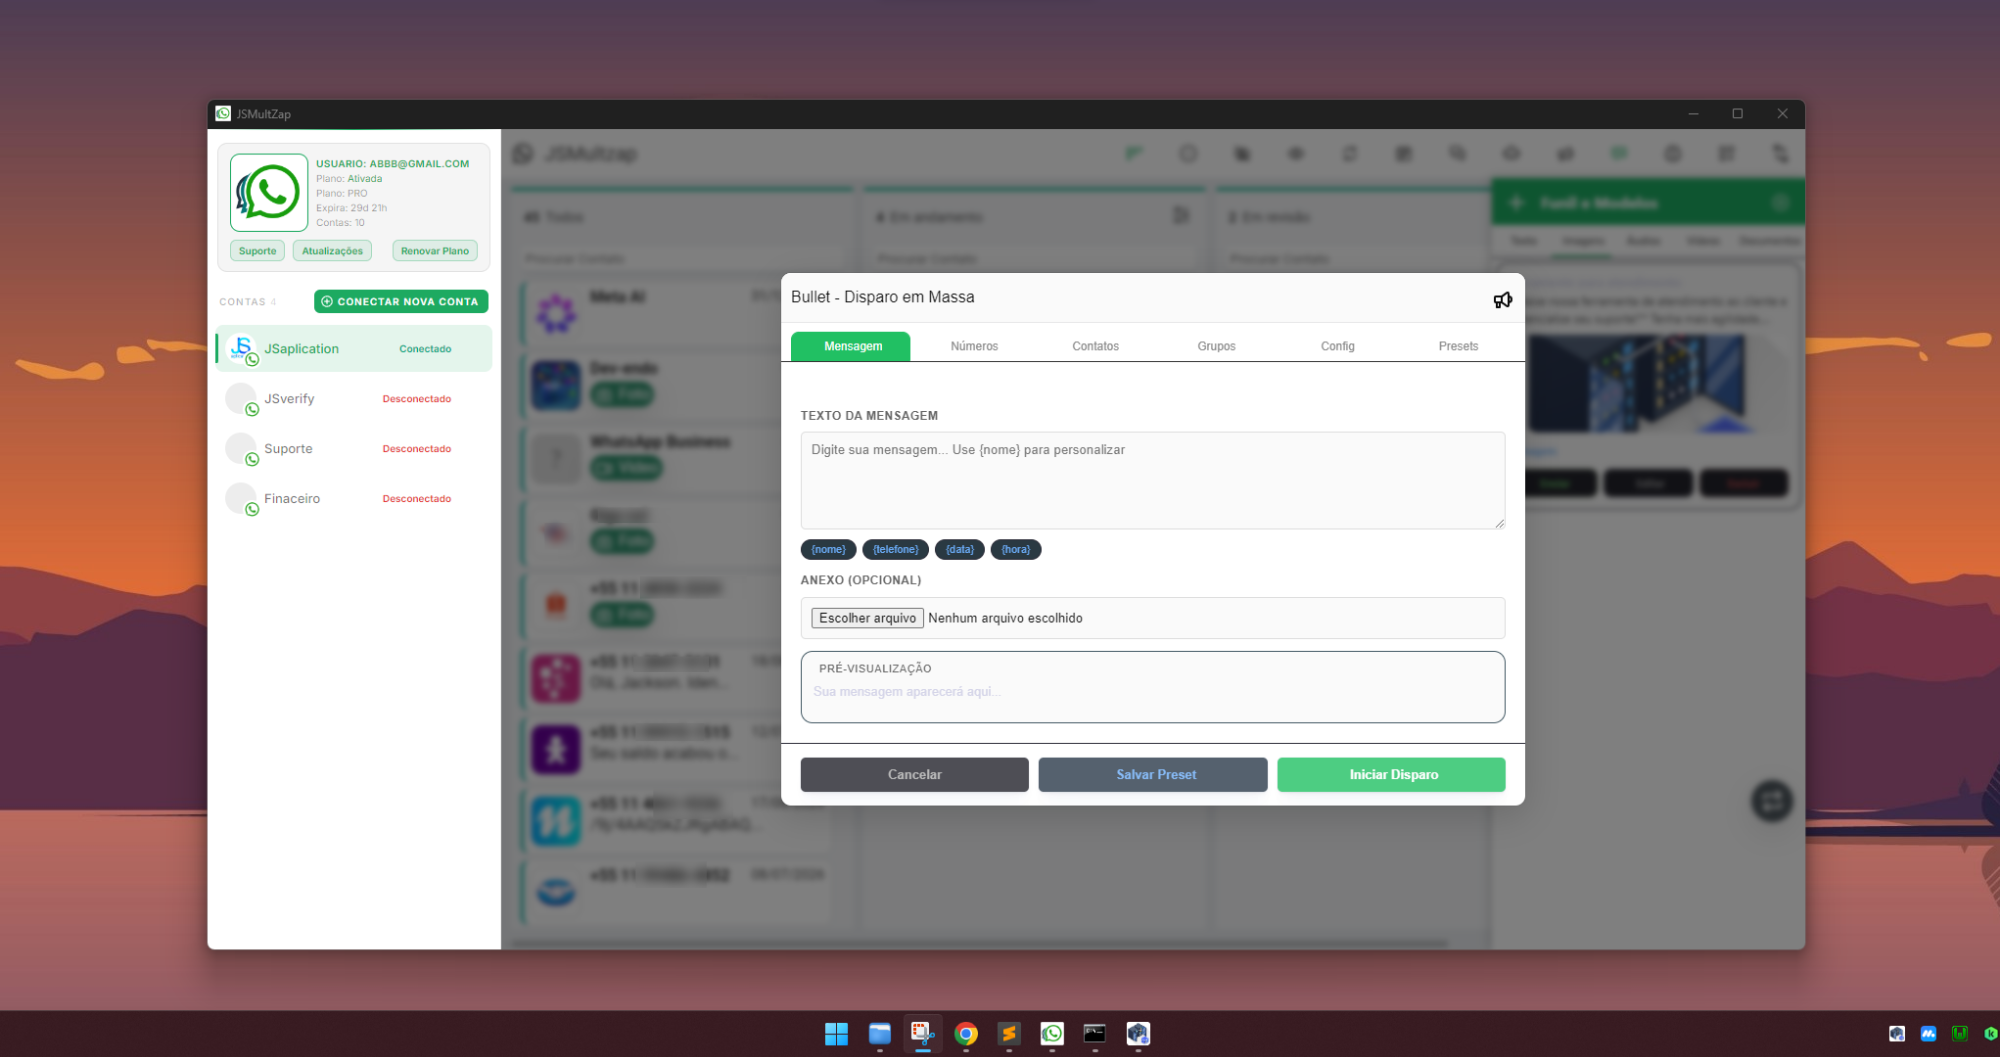Select the Finaceiro account
Image resolution: width=2000 pixels, height=1057 pixels.
click(354, 499)
